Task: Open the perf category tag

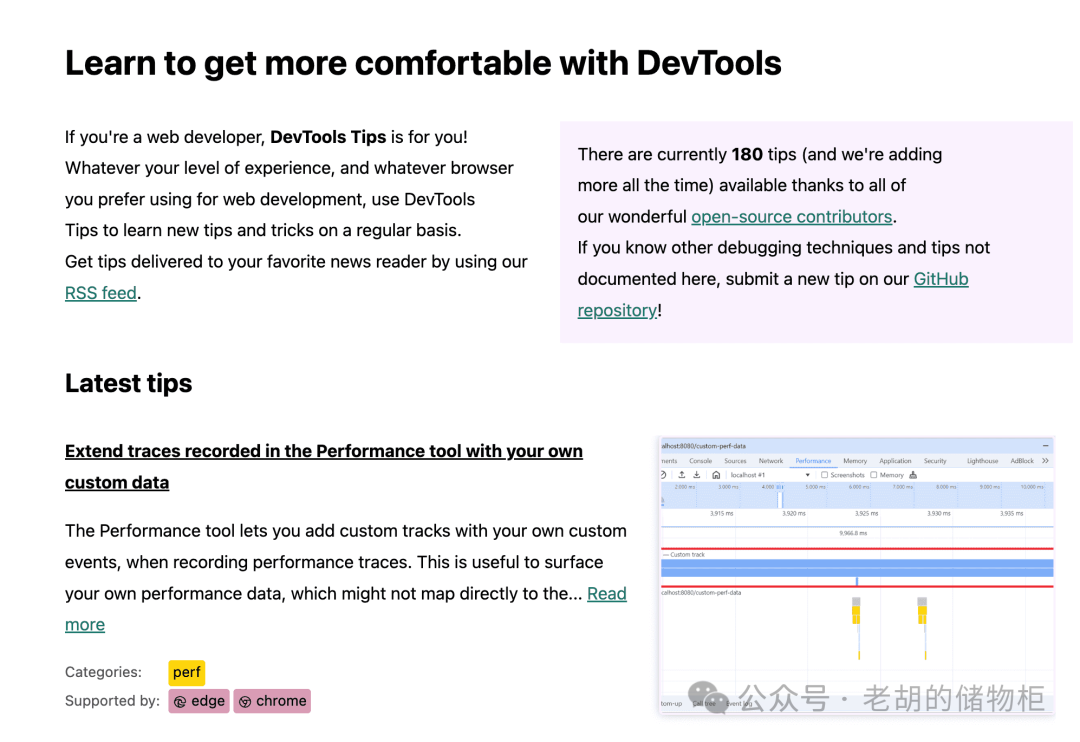Action: 187,672
